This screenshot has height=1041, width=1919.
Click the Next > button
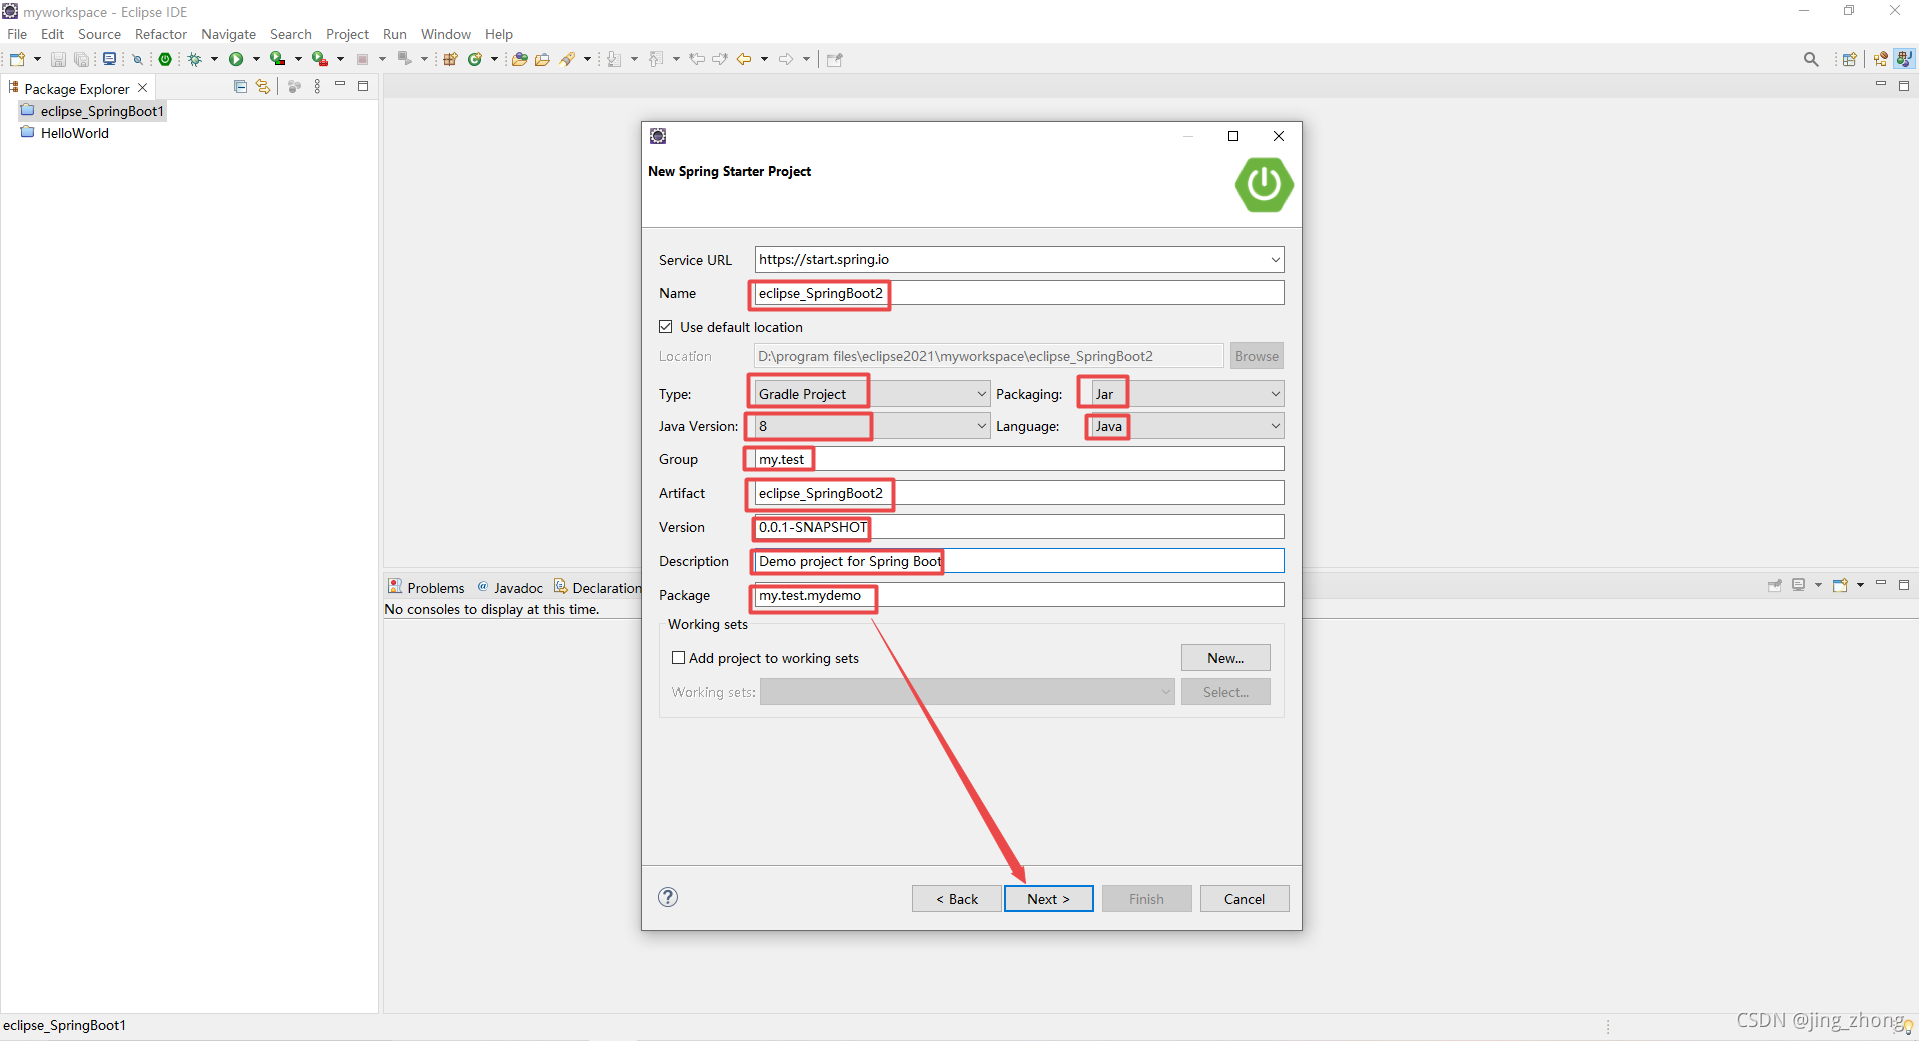[x=1048, y=899]
